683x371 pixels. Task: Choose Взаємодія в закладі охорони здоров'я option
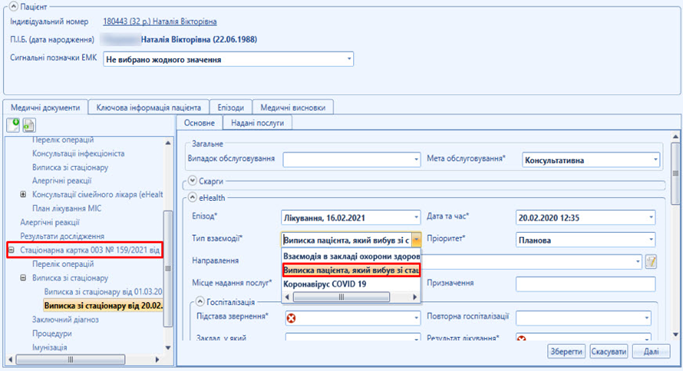pyautogui.click(x=351, y=256)
